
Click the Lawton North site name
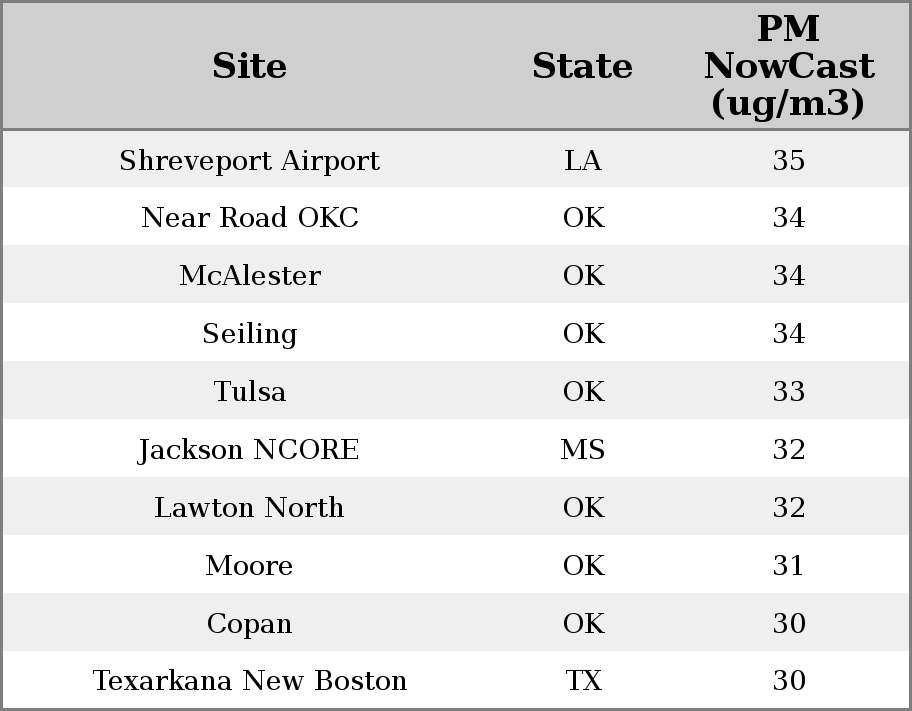(249, 508)
